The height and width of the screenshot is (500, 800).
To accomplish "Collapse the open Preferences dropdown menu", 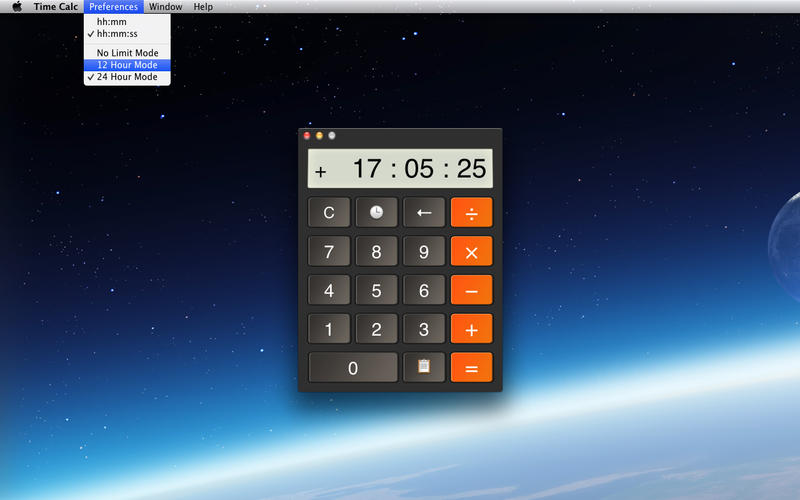I will pyautogui.click(x=113, y=7).
